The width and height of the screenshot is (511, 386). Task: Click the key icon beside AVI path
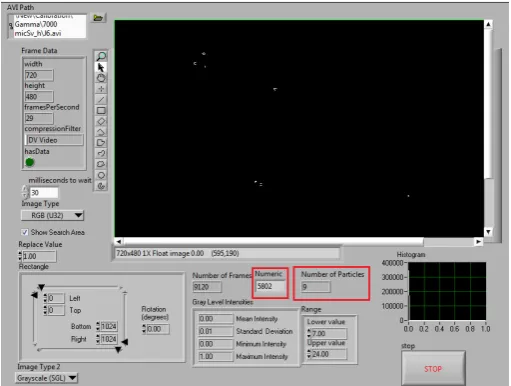click(11, 25)
